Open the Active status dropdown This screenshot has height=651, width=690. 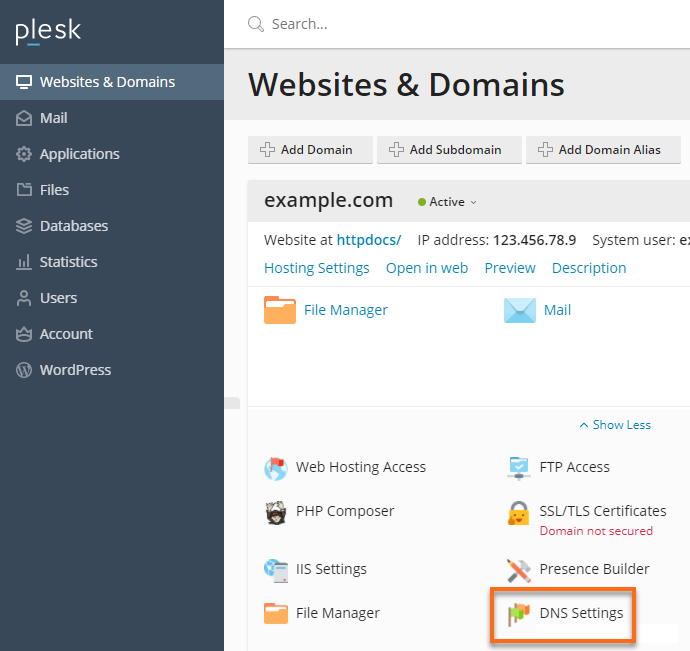pyautogui.click(x=447, y=202)
